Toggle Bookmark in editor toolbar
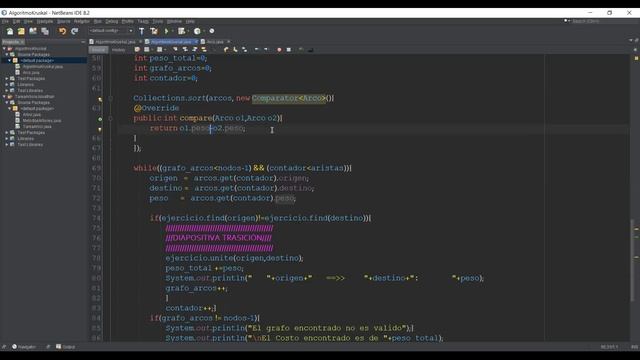This screenshot has width=640, height=360. pos(244,50)
